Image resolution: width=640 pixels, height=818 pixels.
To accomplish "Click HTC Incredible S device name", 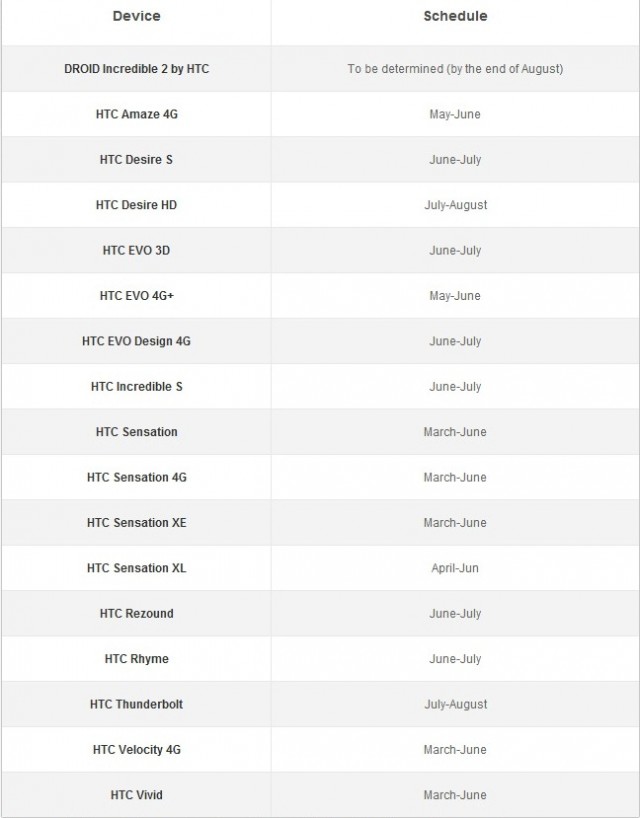I will coord(136,387).
